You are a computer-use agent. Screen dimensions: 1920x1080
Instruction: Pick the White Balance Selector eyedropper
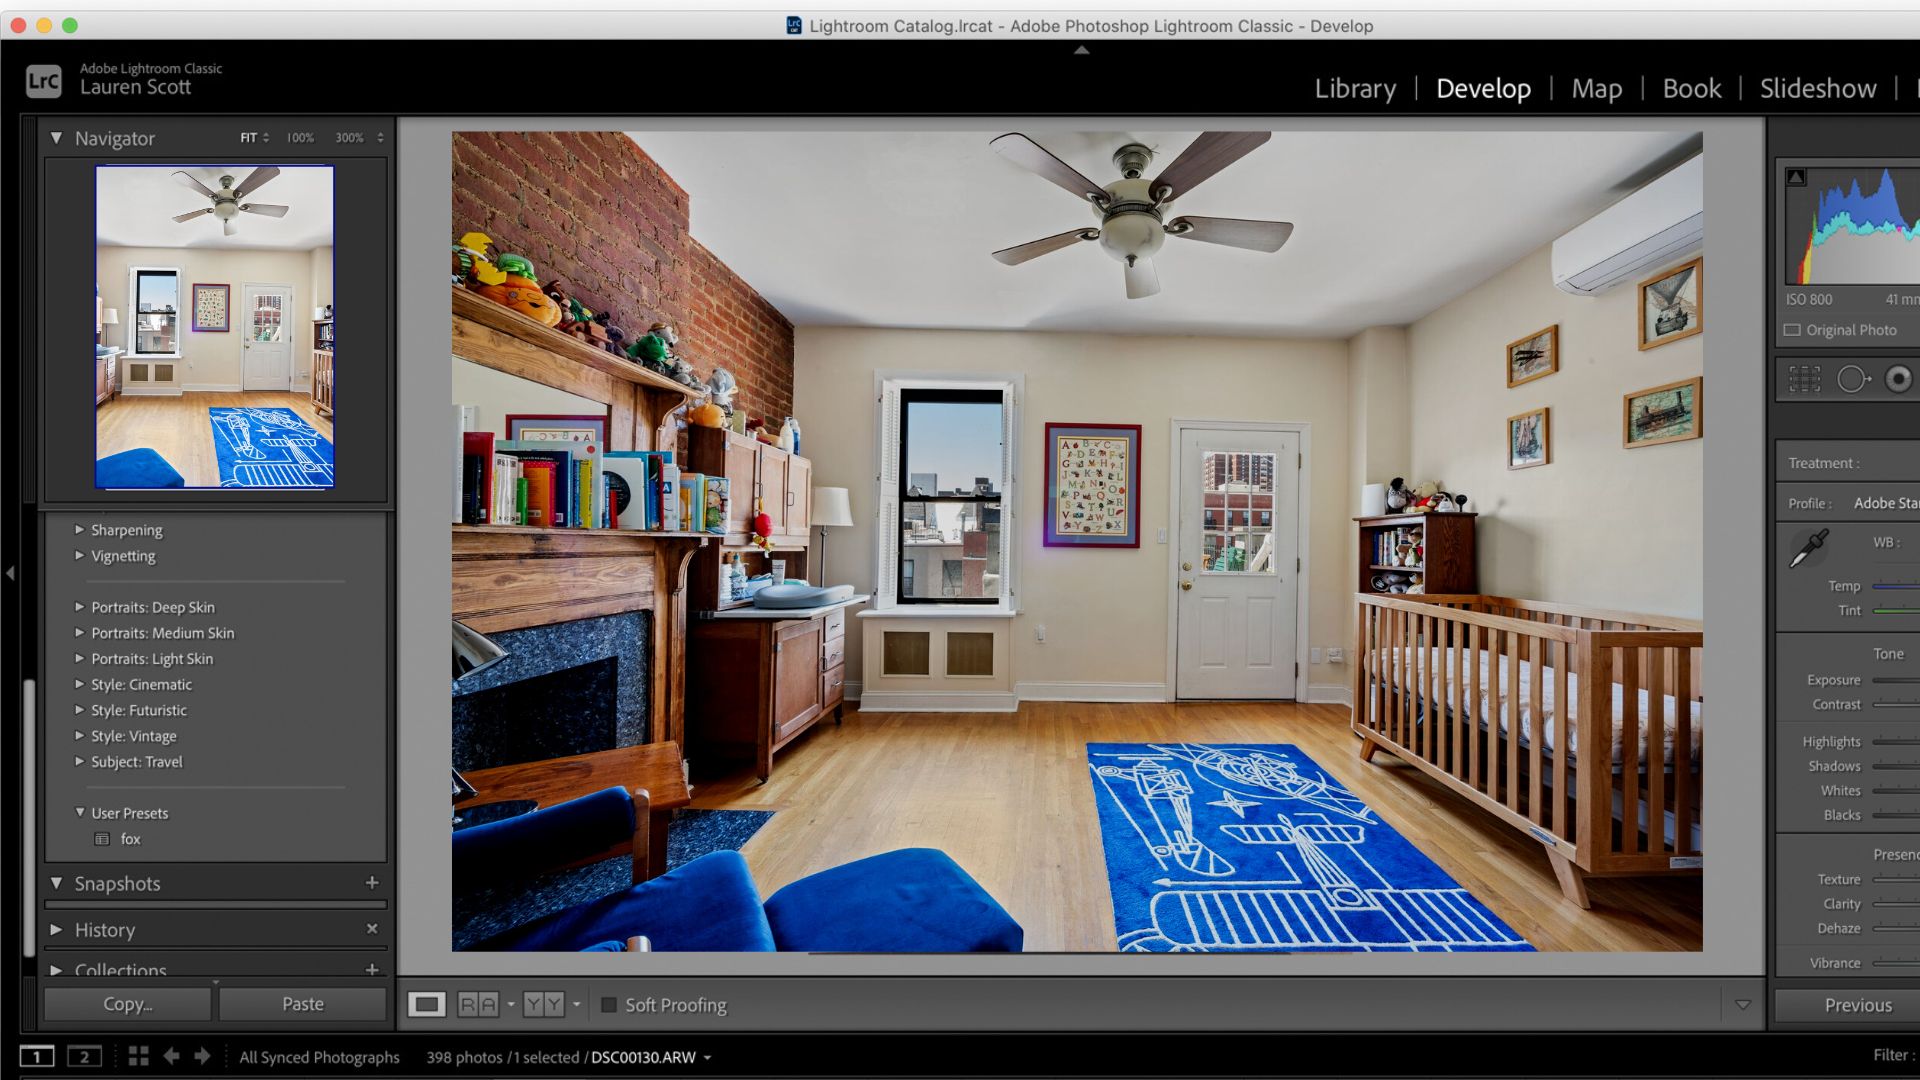pos(1809,548)
